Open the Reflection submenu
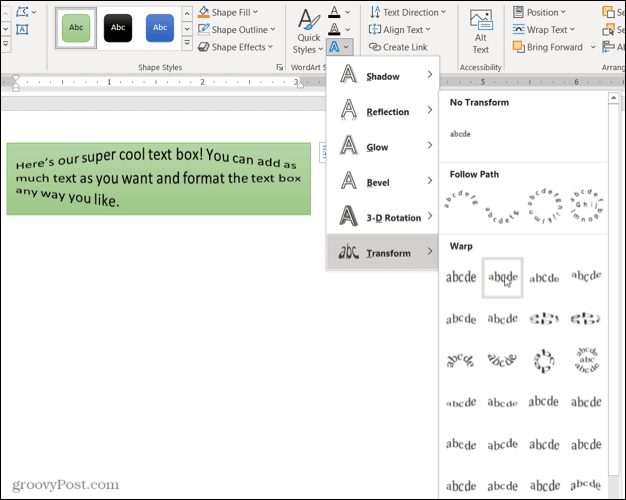 [x=382, y=111]
